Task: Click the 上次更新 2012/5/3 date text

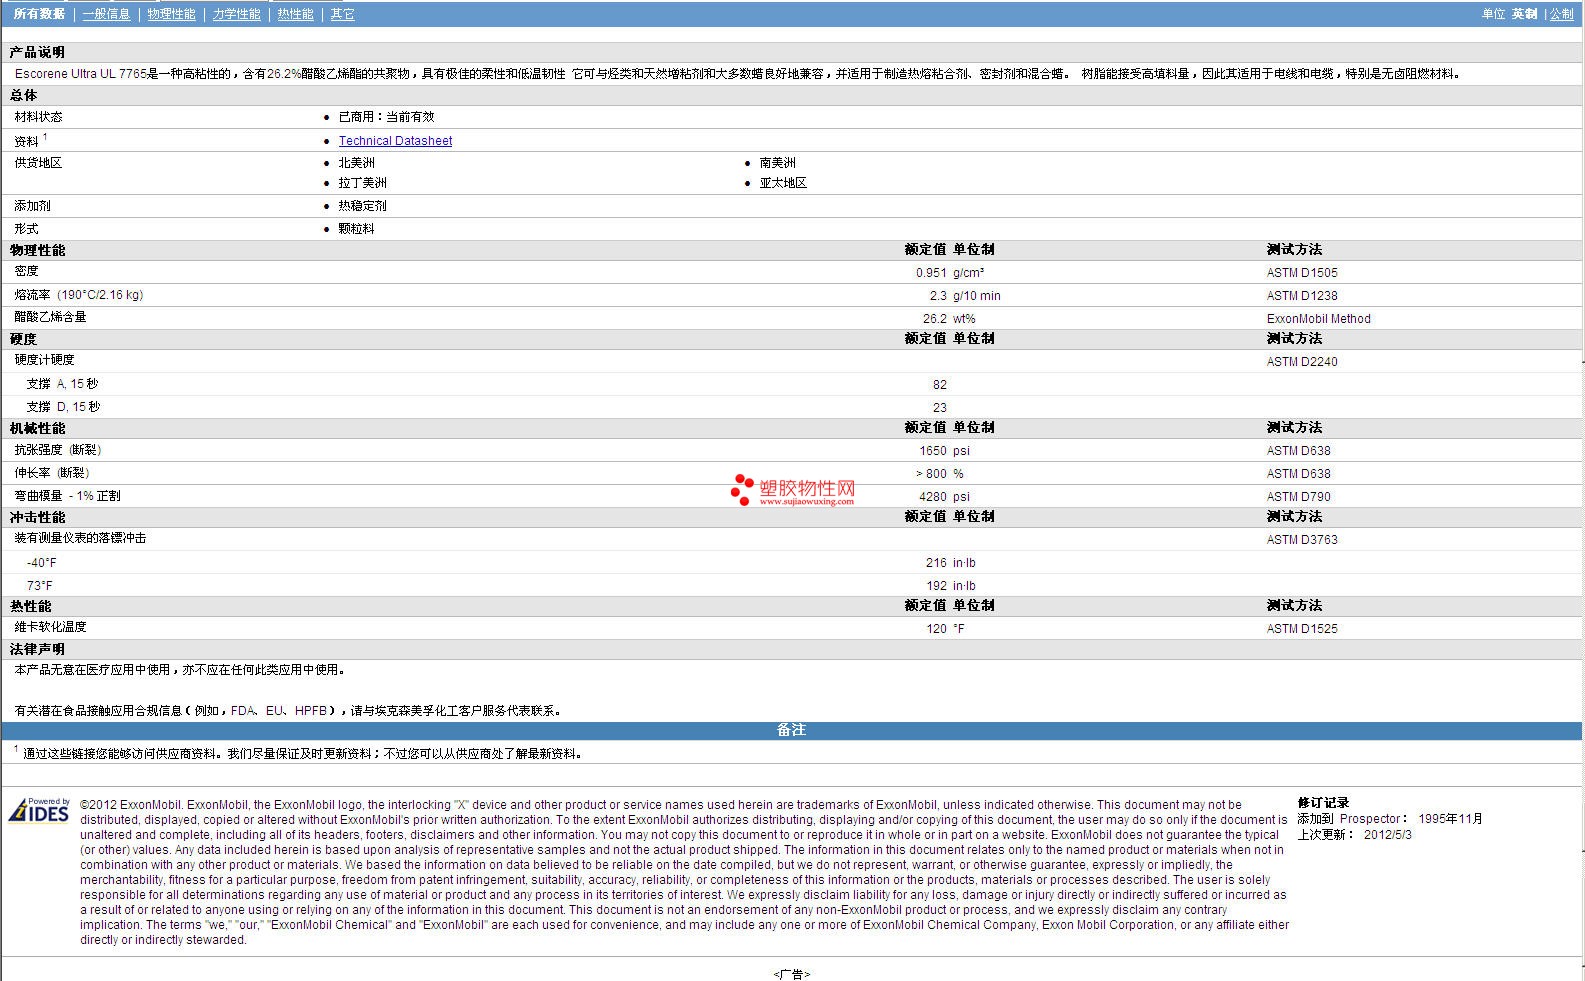Action: (x=1354, y=835)
